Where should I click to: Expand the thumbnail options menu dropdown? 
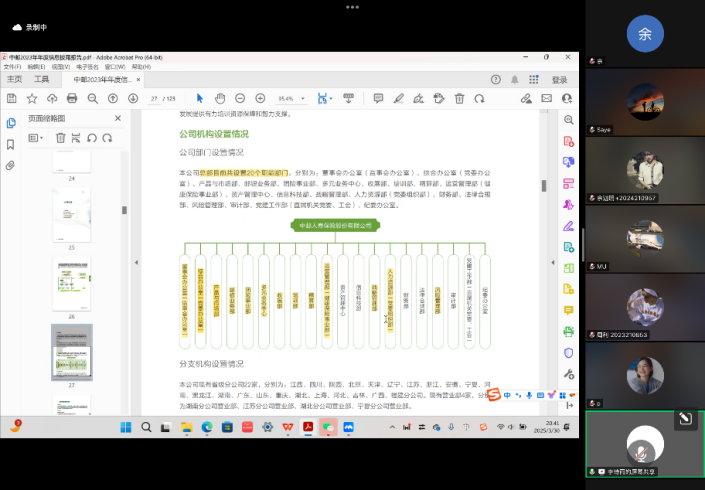coord(37,138)
